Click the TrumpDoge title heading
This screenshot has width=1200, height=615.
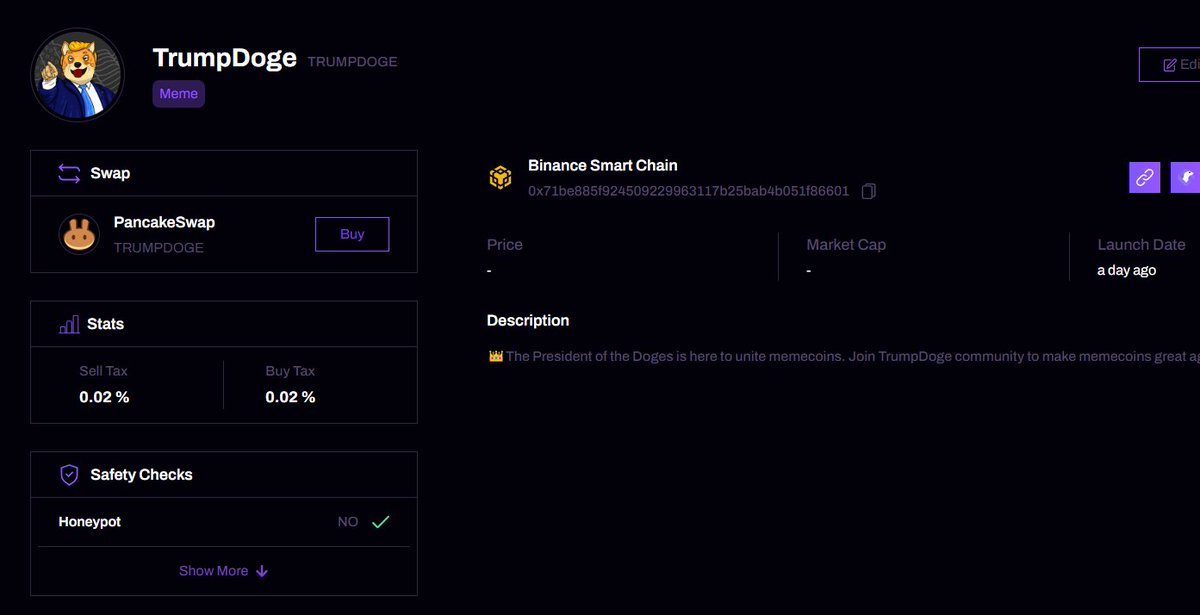pyautogui.click(x=225, y=58)
